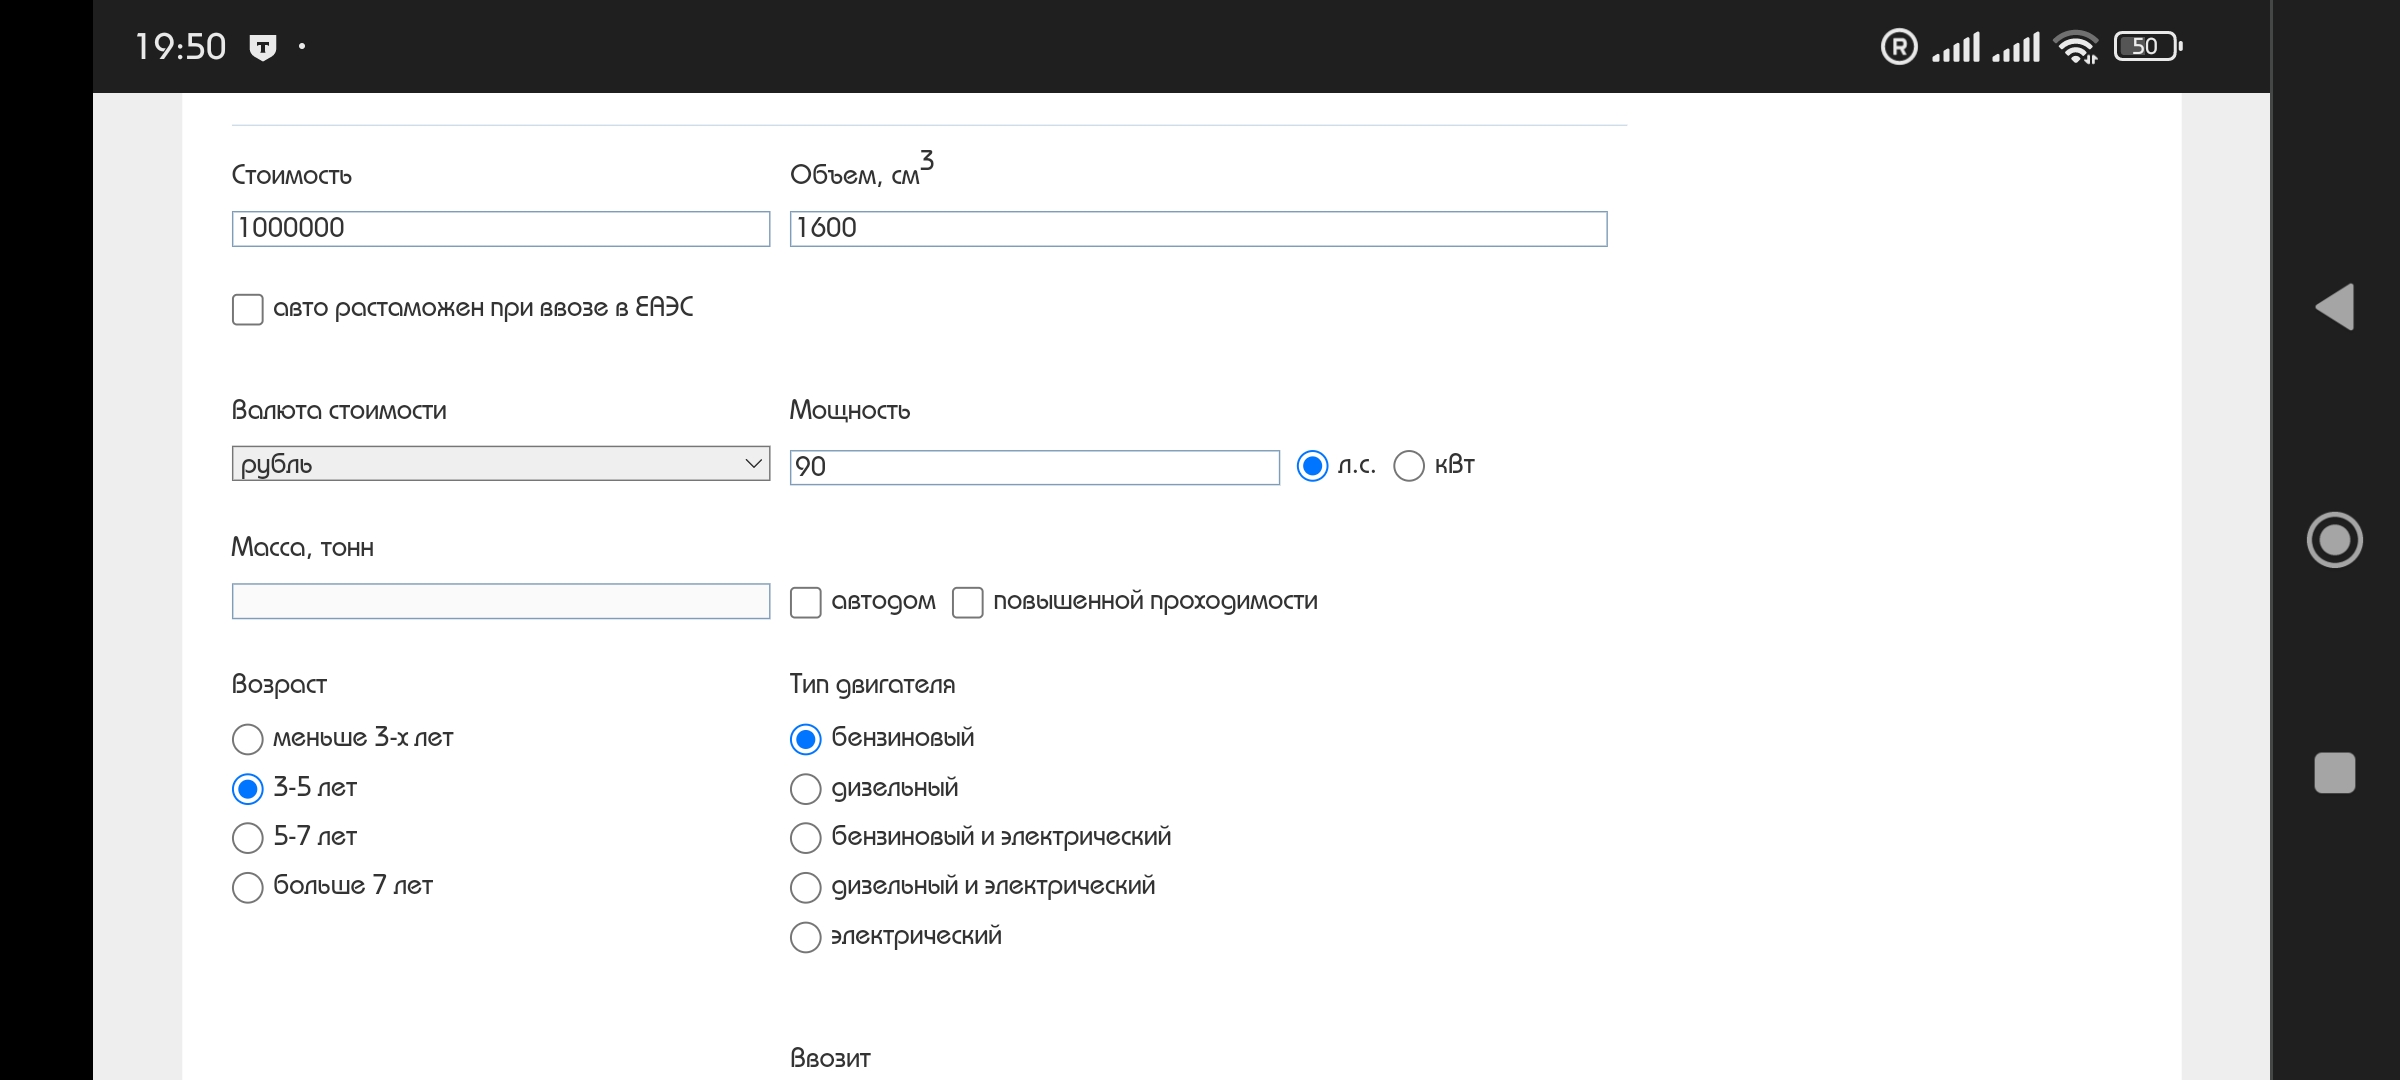Tick 'повышенной проходимости' checkbox
The image size is (2400, 1080).
[x=967, y=602]
